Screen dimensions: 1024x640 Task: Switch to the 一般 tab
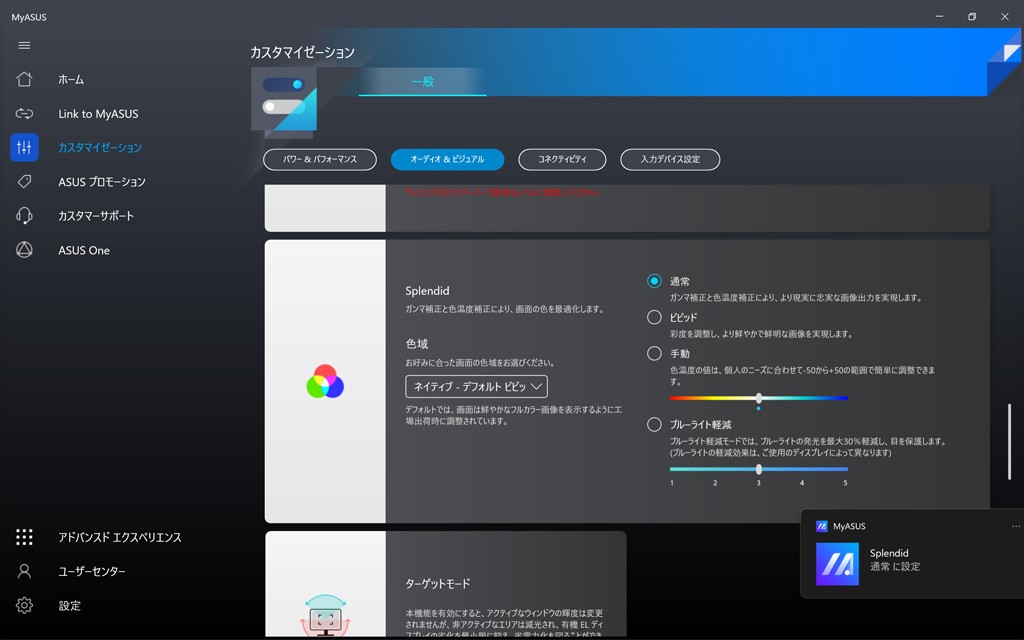coord(423,82)
